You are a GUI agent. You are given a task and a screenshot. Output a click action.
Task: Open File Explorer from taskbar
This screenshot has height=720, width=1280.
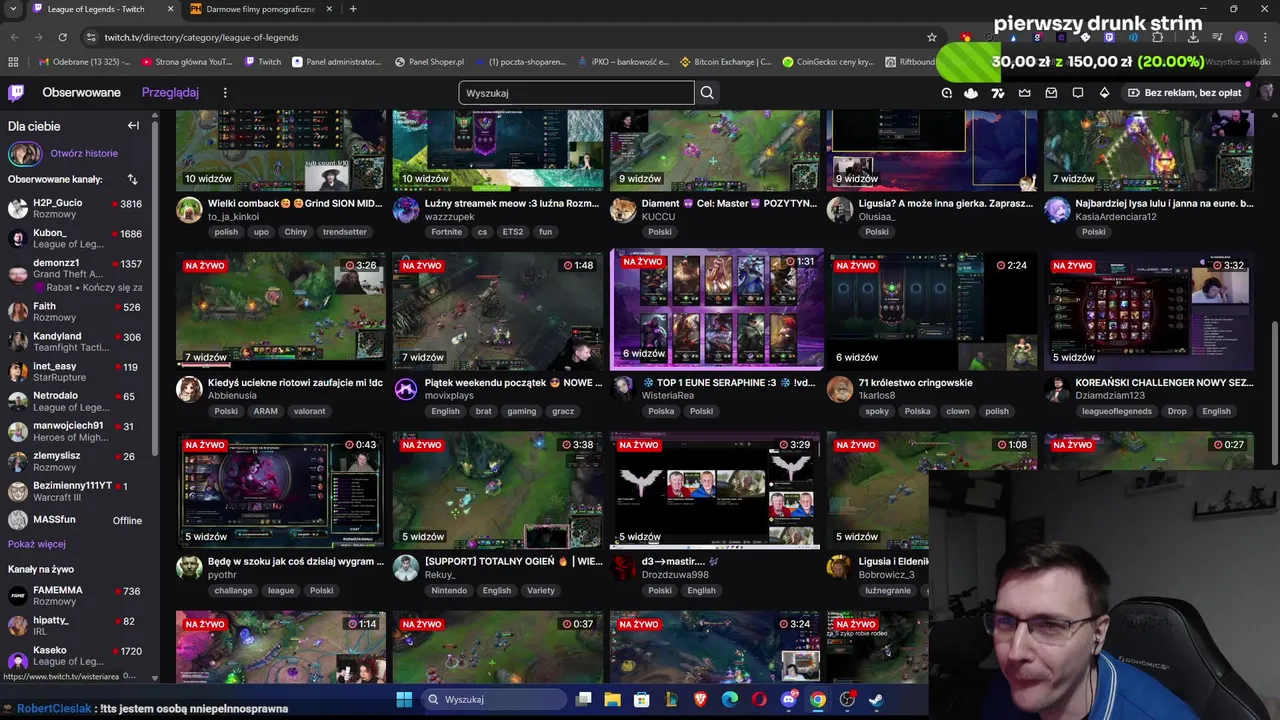pyautogui.click(x=613, y=699)
